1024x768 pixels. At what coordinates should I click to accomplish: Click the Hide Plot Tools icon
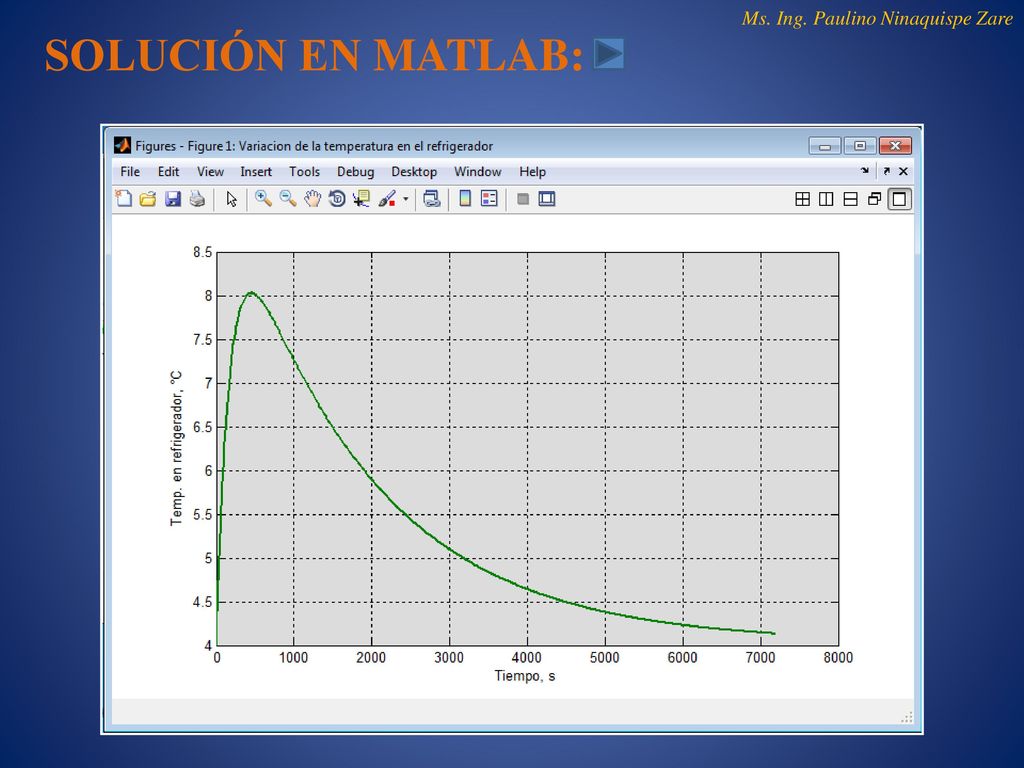point(522,199)
